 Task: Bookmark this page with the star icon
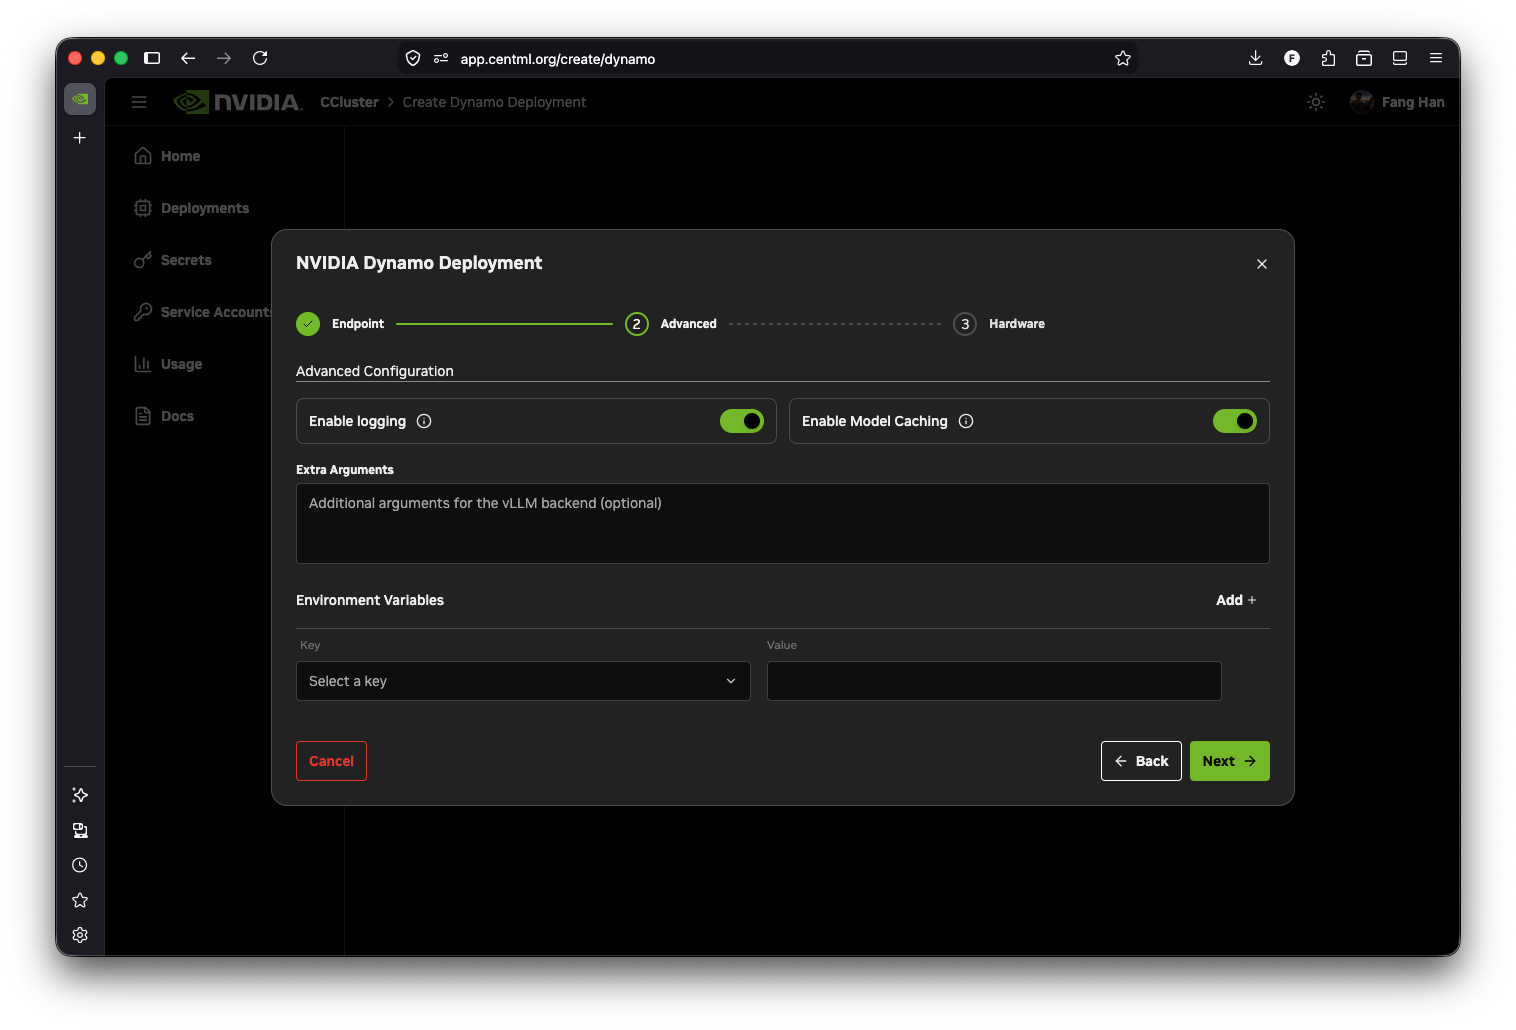tap(1123, 59)
